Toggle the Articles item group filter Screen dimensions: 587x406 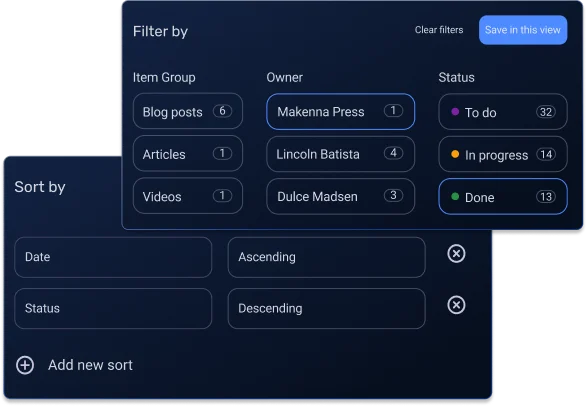[x=188, y=153]
